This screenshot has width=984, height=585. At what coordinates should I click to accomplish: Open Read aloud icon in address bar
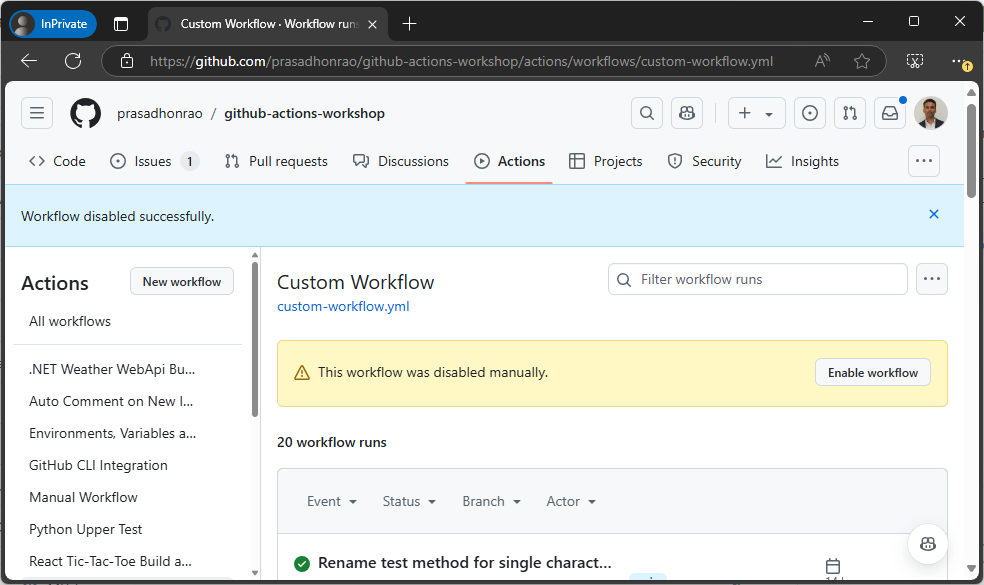coord(821,61)
